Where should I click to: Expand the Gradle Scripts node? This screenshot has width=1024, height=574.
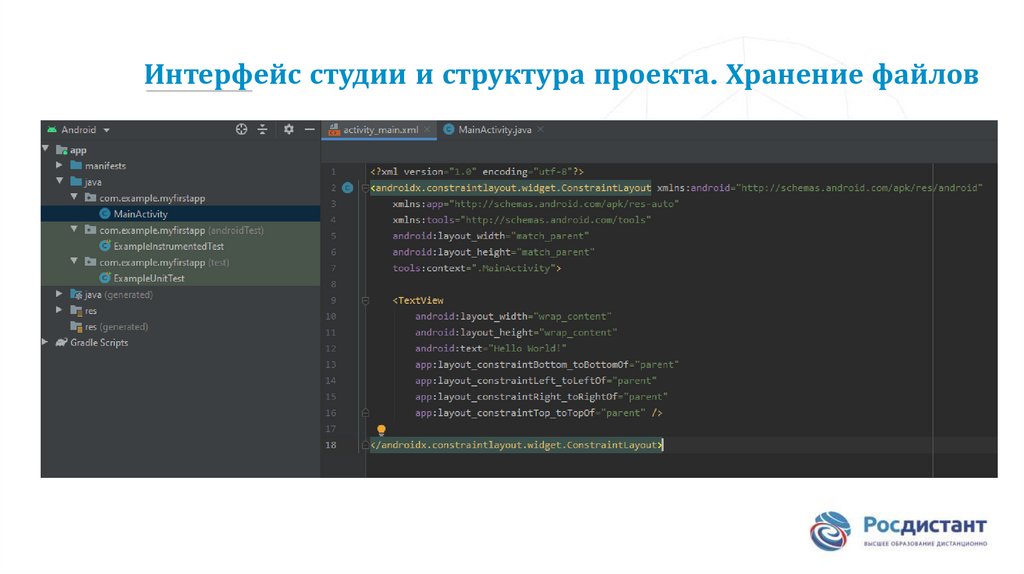[46, 342]
